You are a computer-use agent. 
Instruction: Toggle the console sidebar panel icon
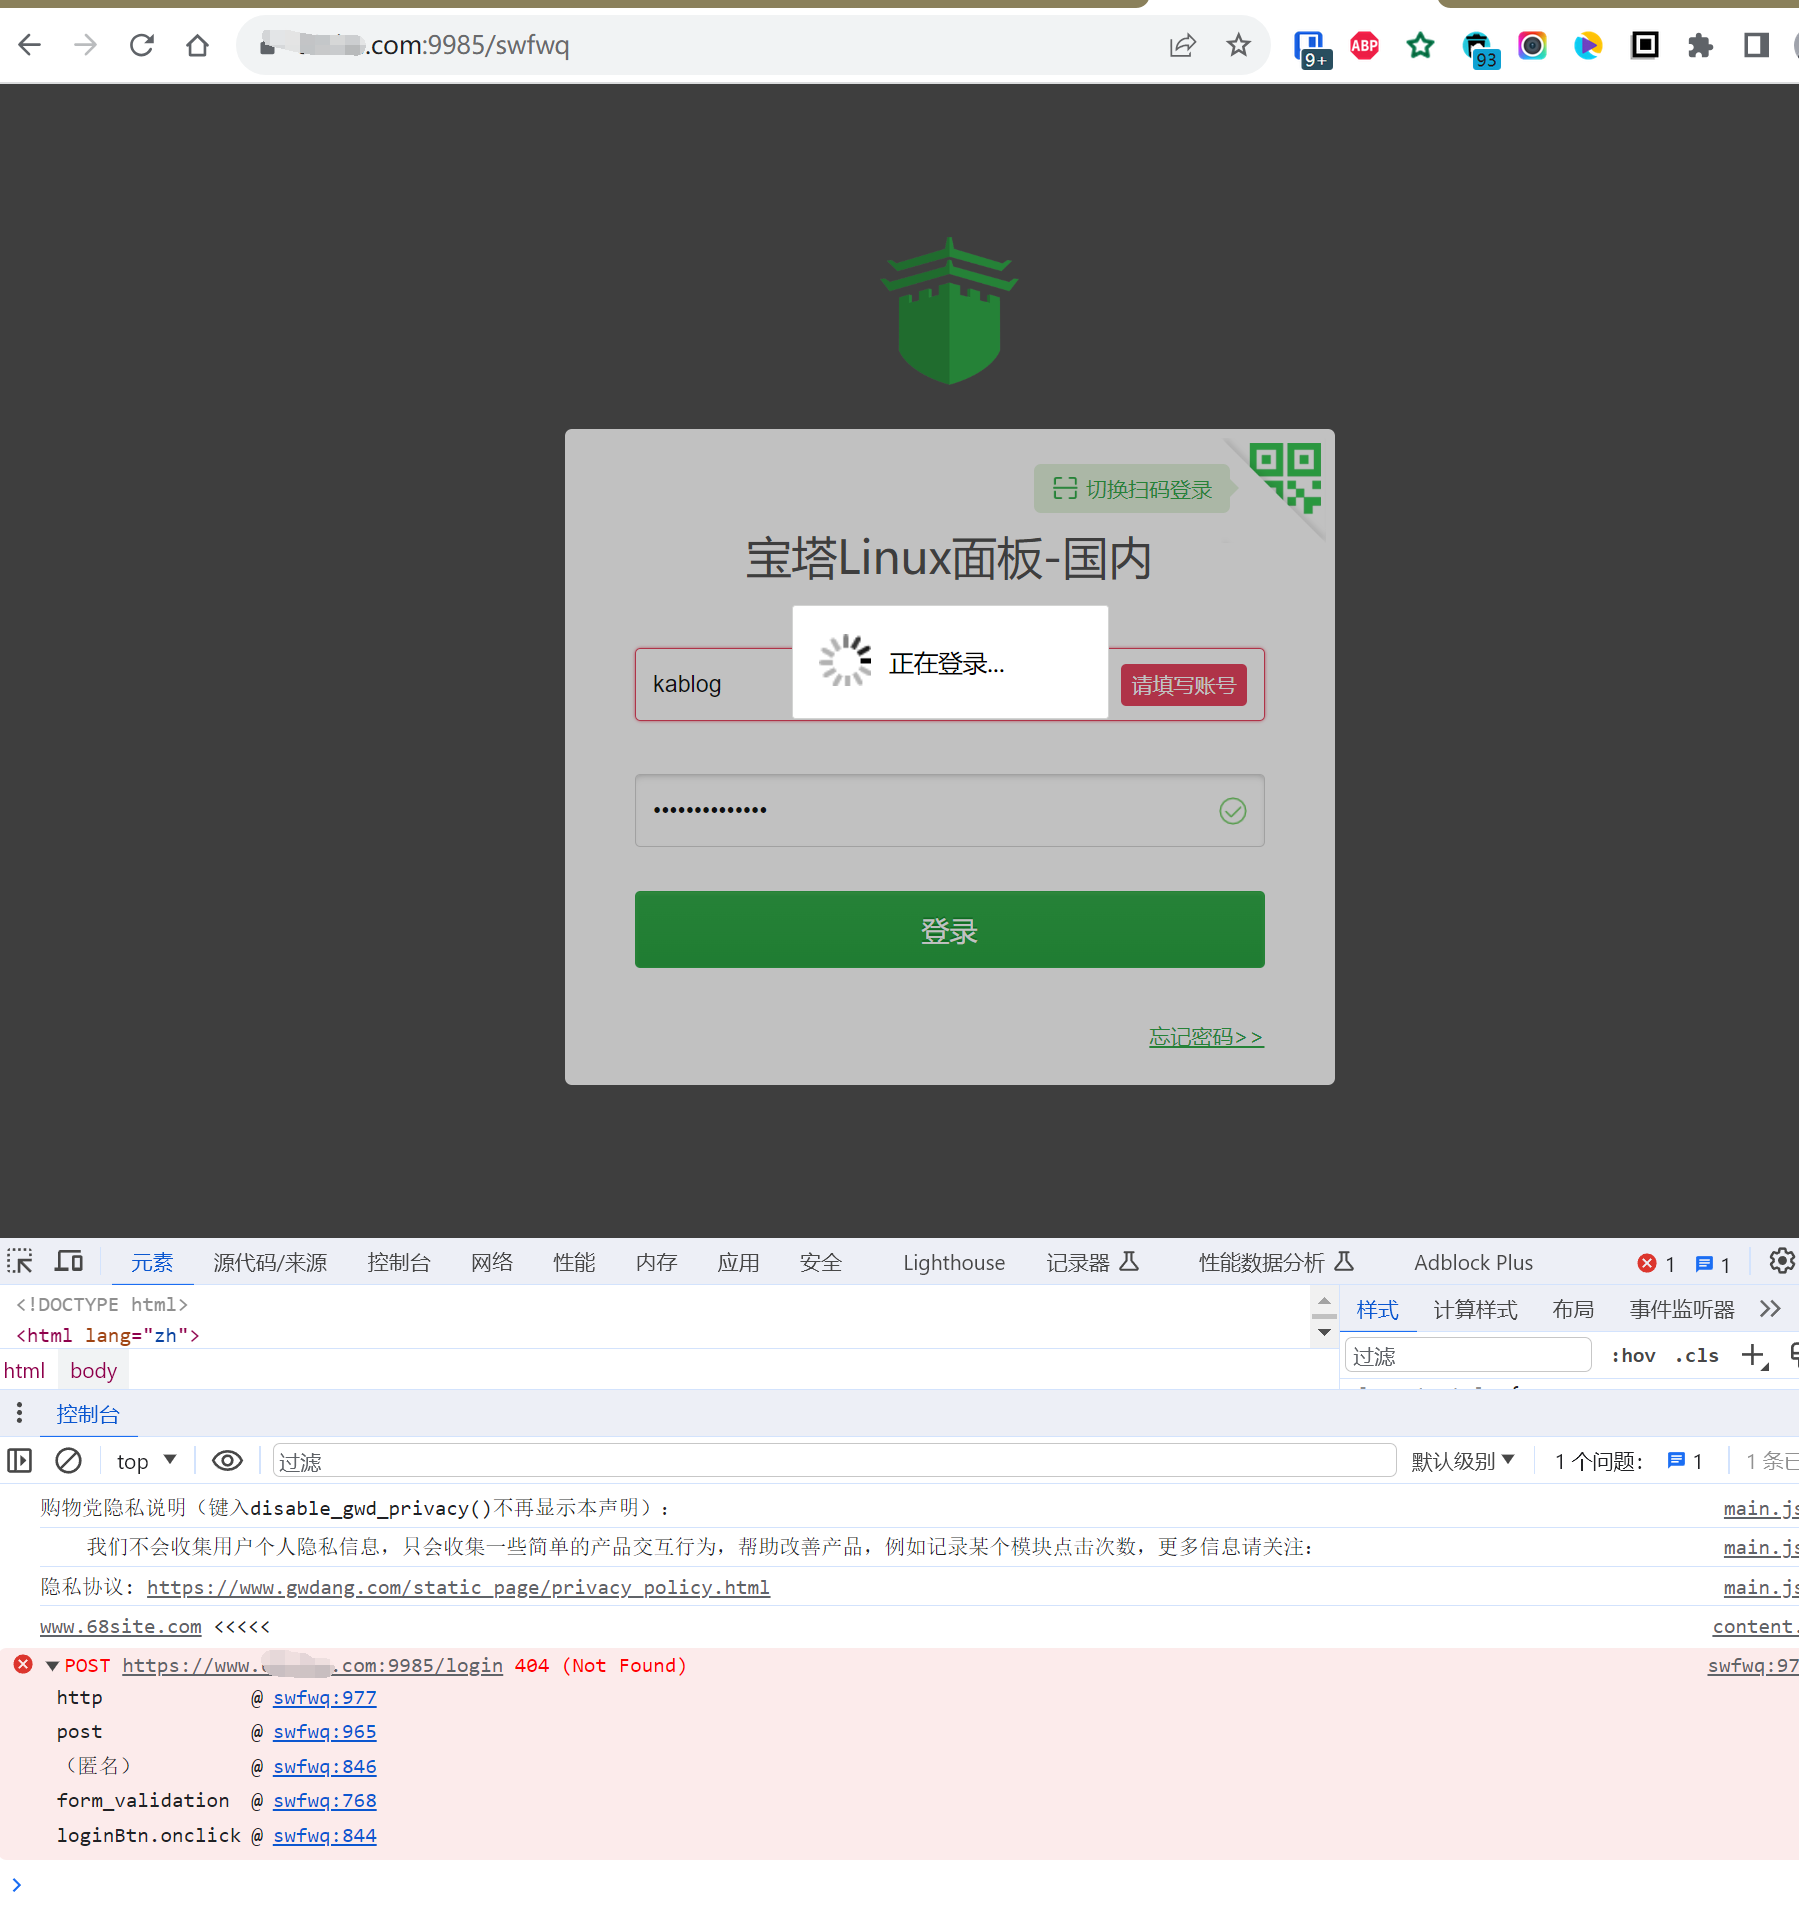point(20,1461)
